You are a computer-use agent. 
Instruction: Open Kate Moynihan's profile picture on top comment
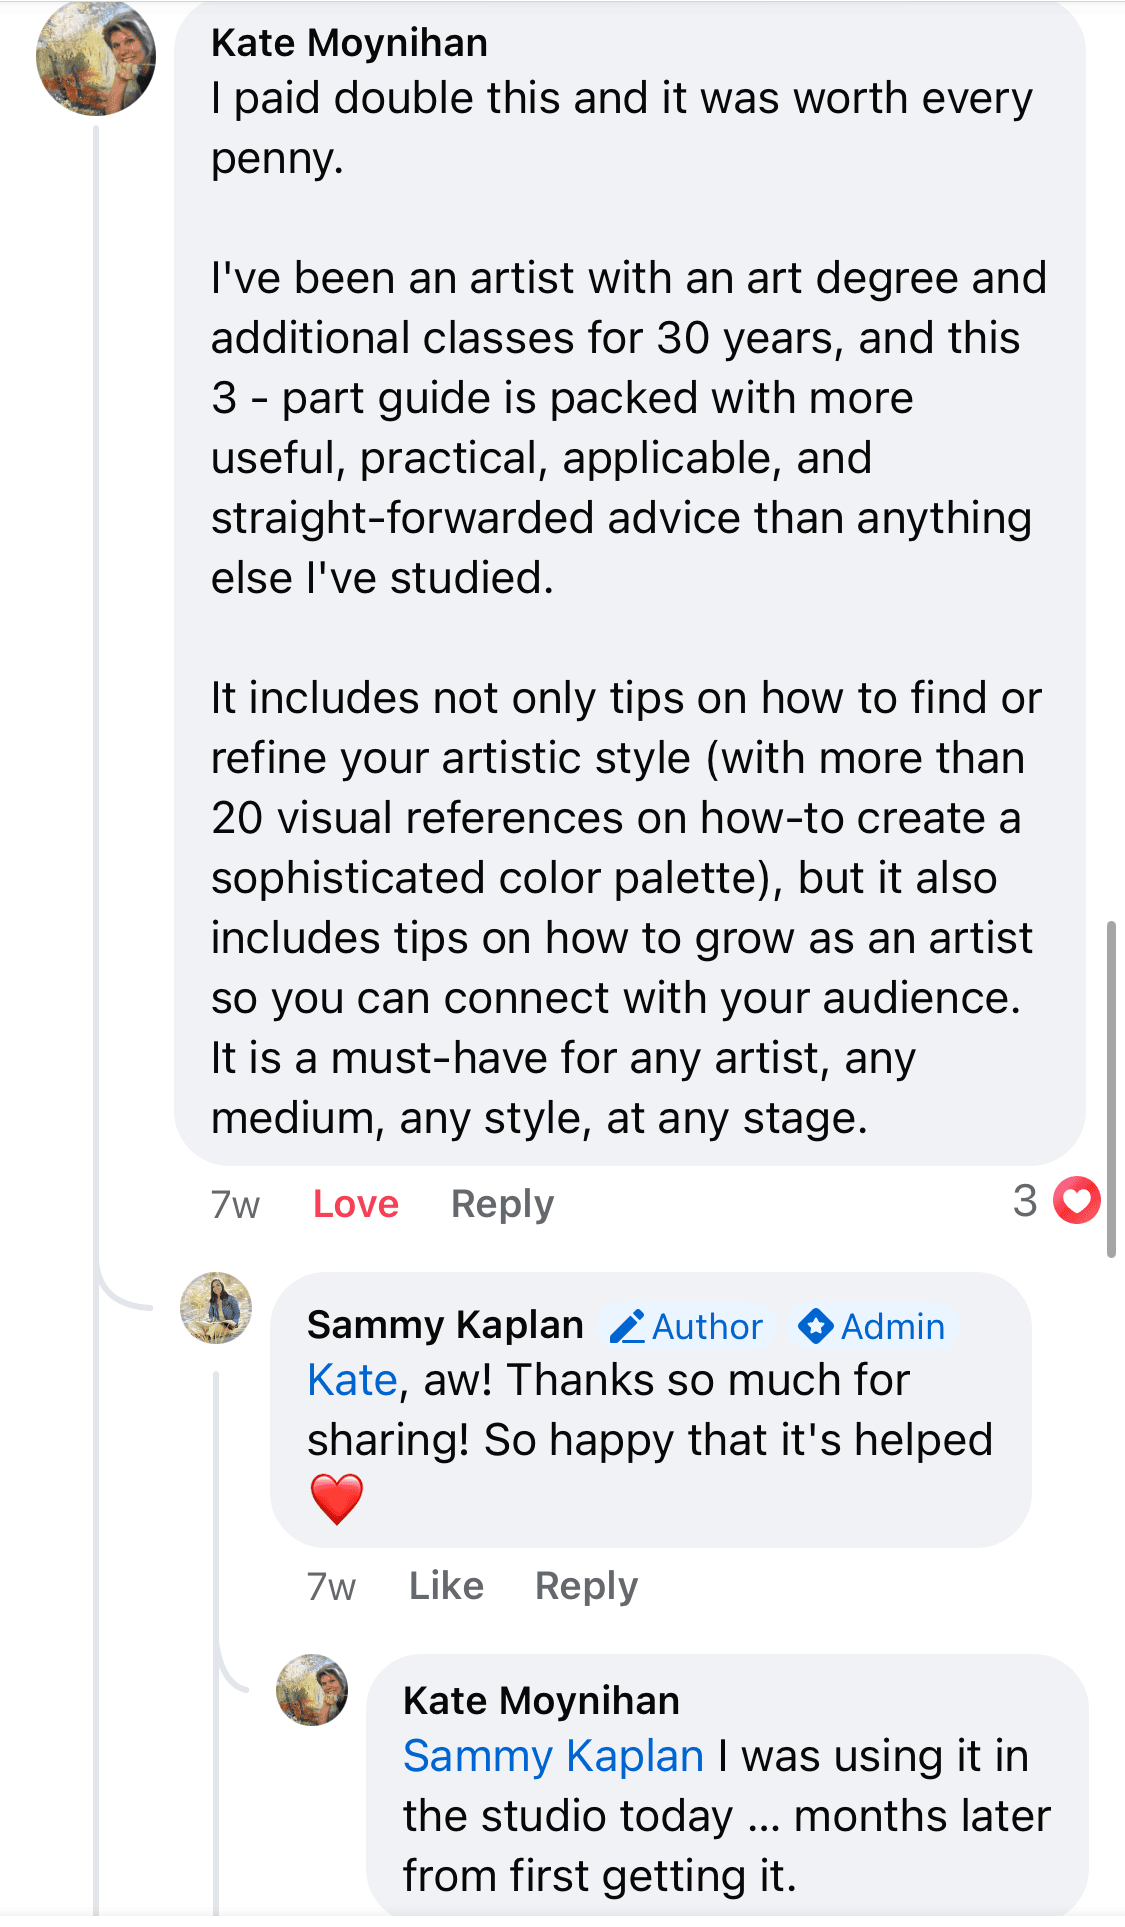click(x=96, y=58)
